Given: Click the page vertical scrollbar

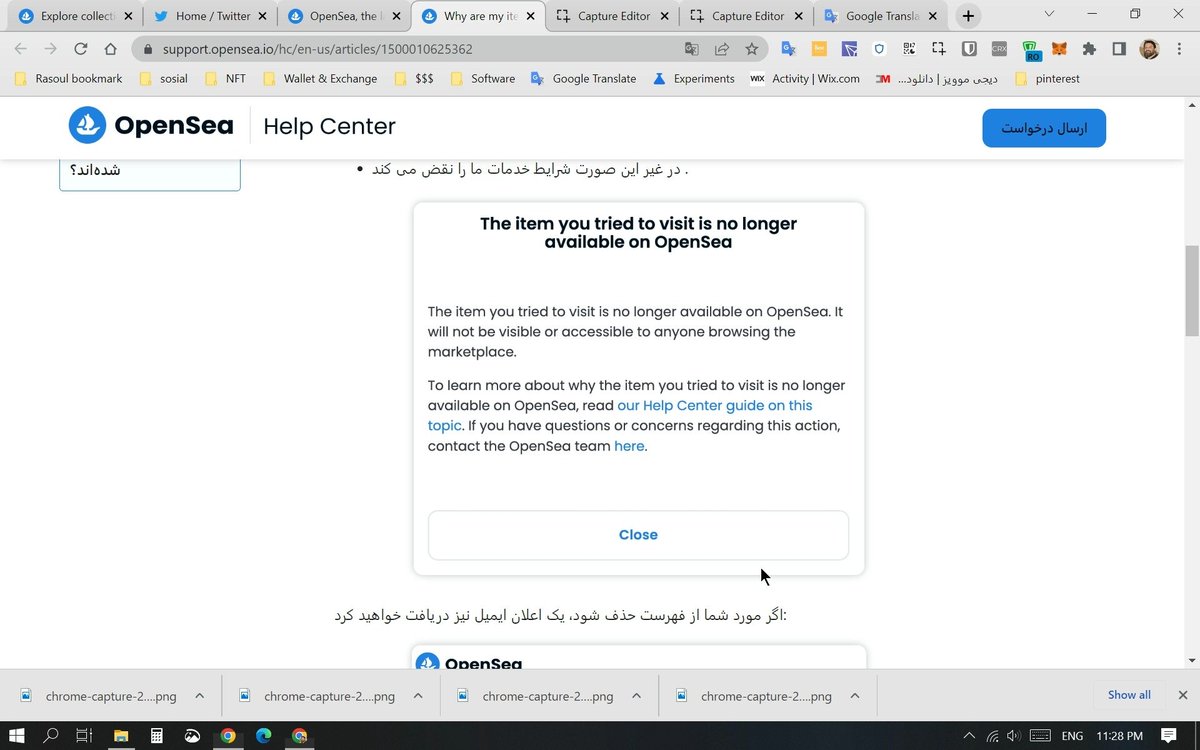Looking at the screenshot, I should (1192, 291).
